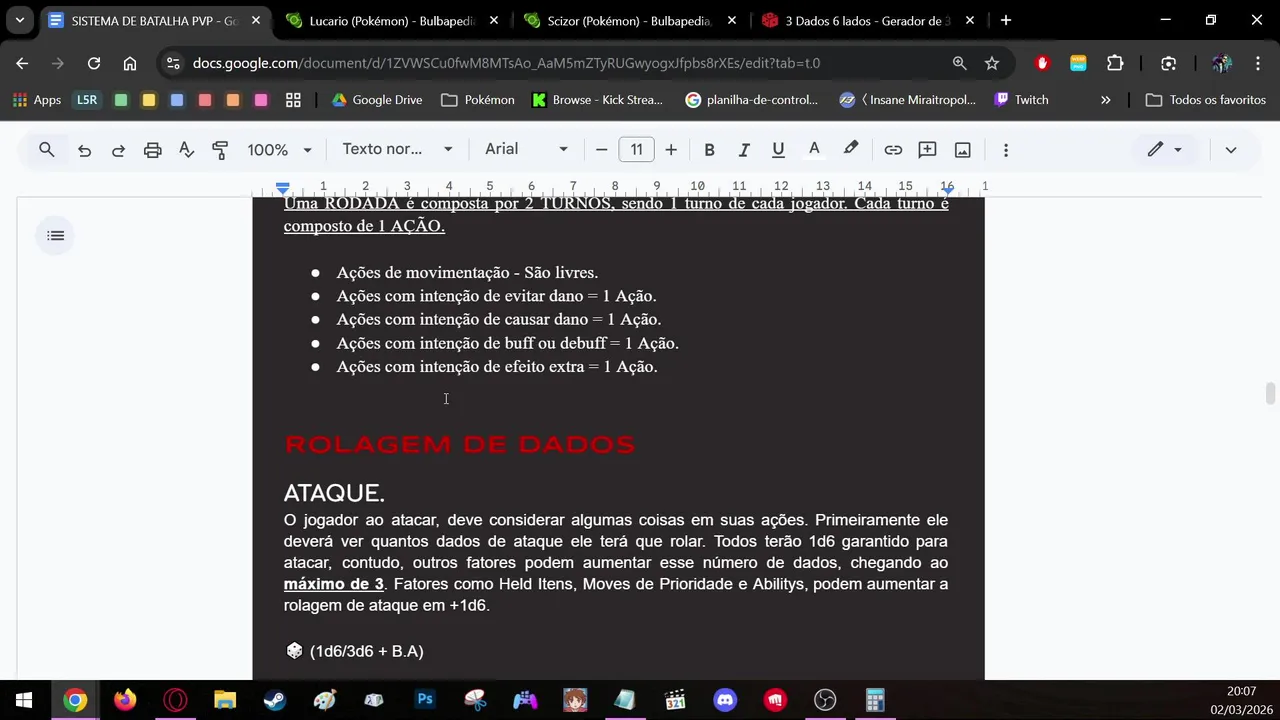Launch Firefox from the taskbar
The height and width of the screenshot is (720, 1280).
[125, 700]
